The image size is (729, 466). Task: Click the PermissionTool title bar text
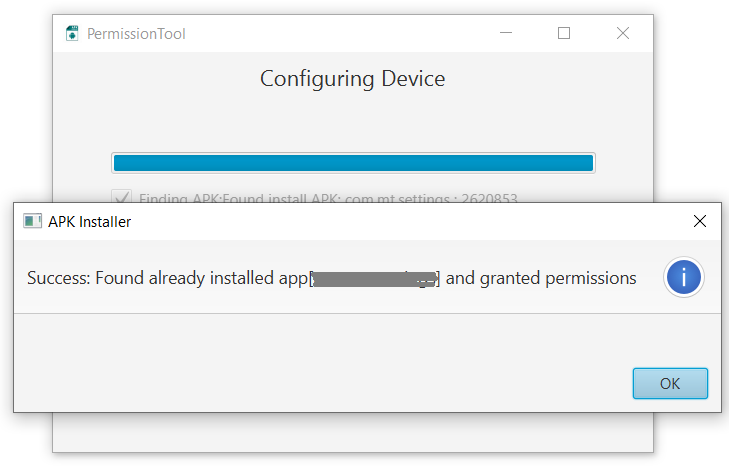tap(136, 34)
